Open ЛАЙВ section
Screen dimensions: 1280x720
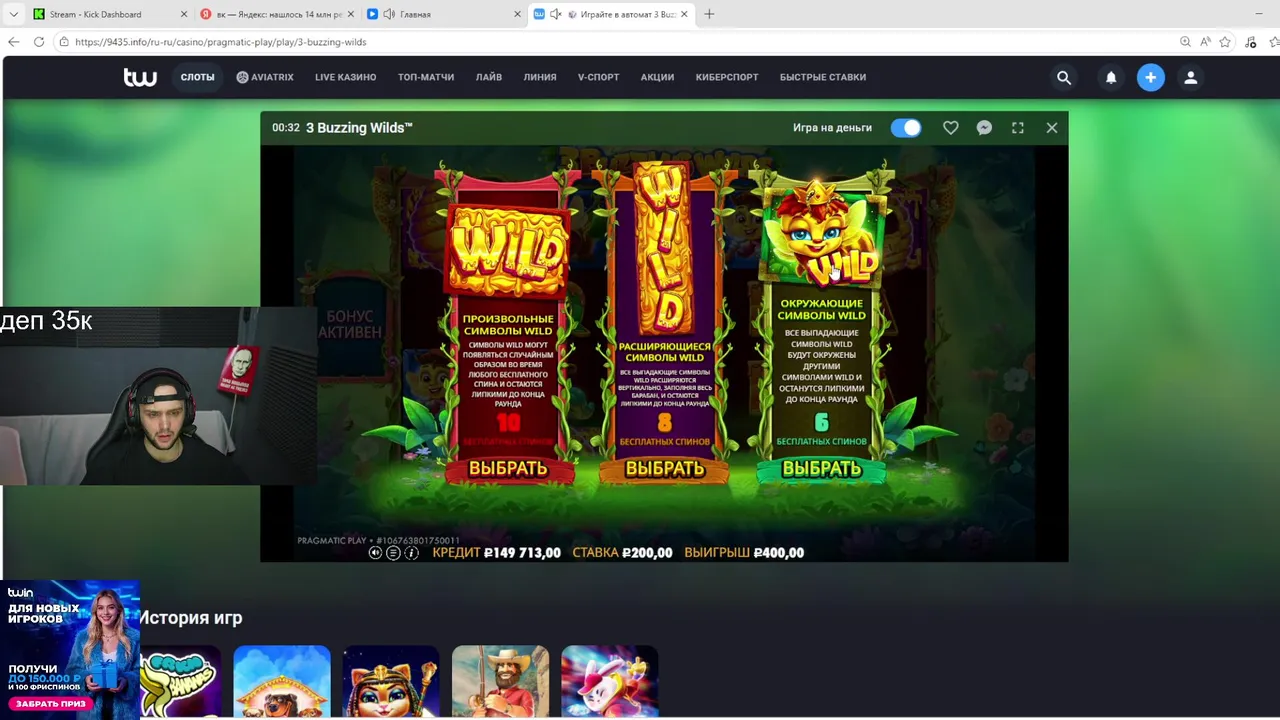click(489, 77)
